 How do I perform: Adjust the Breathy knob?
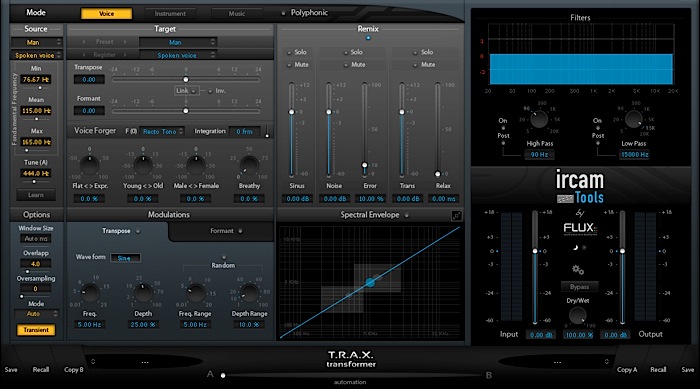point(249,165)
